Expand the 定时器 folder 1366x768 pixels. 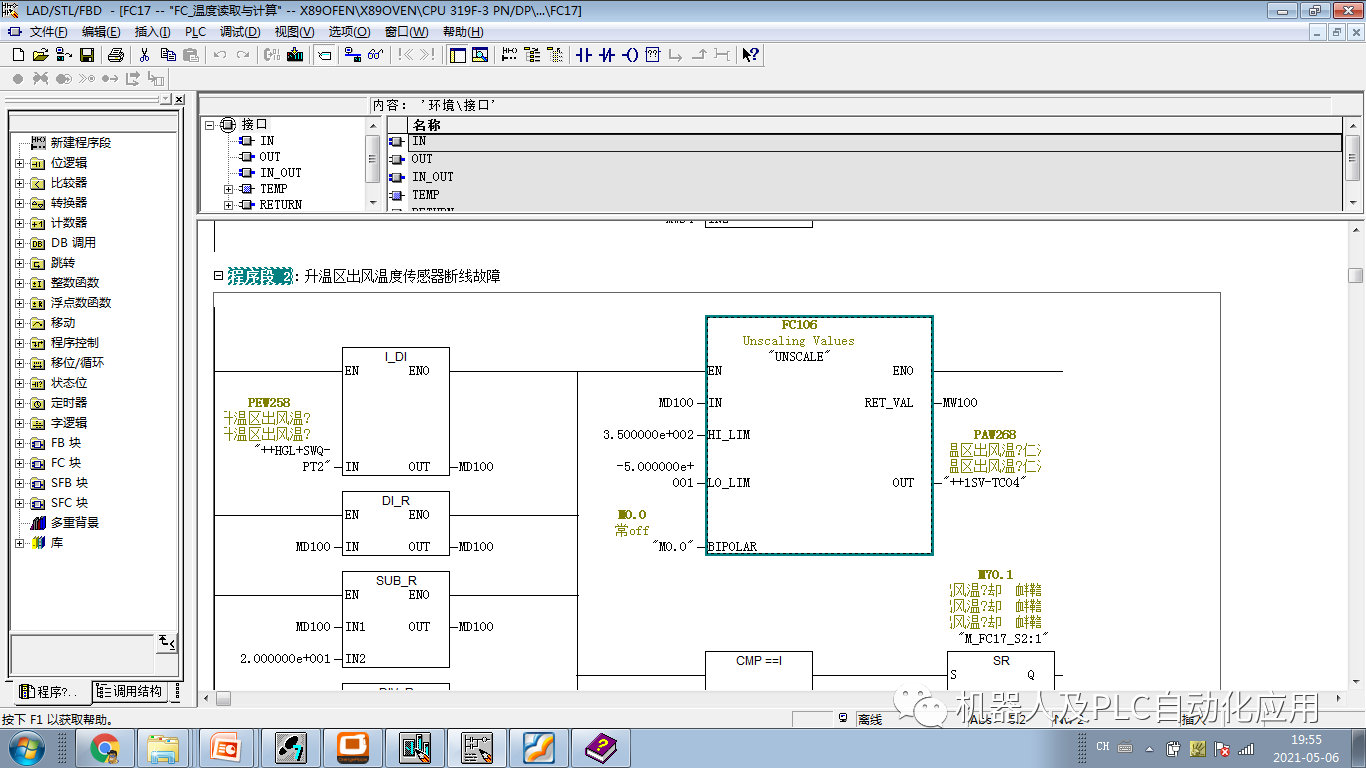tap(20, 403)
